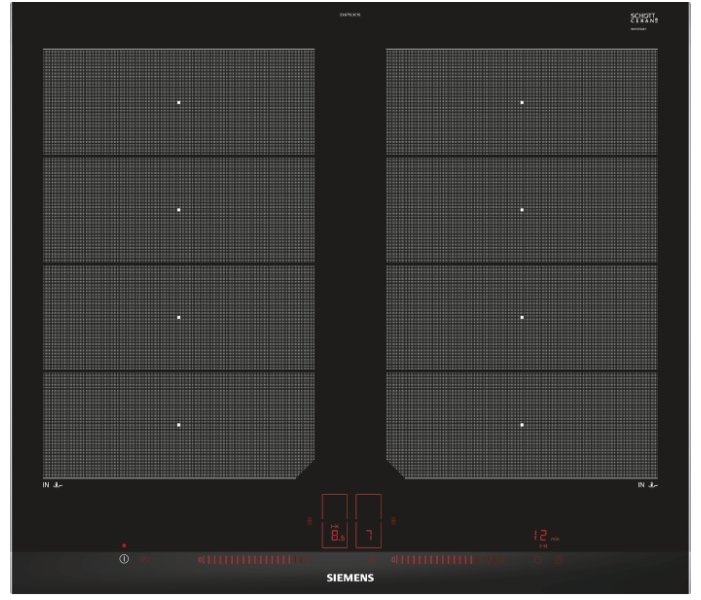Viewport: 701px width, 600px height.
Task: Tap the flexZone symbol left of the displays
Action: coord(309,521)
